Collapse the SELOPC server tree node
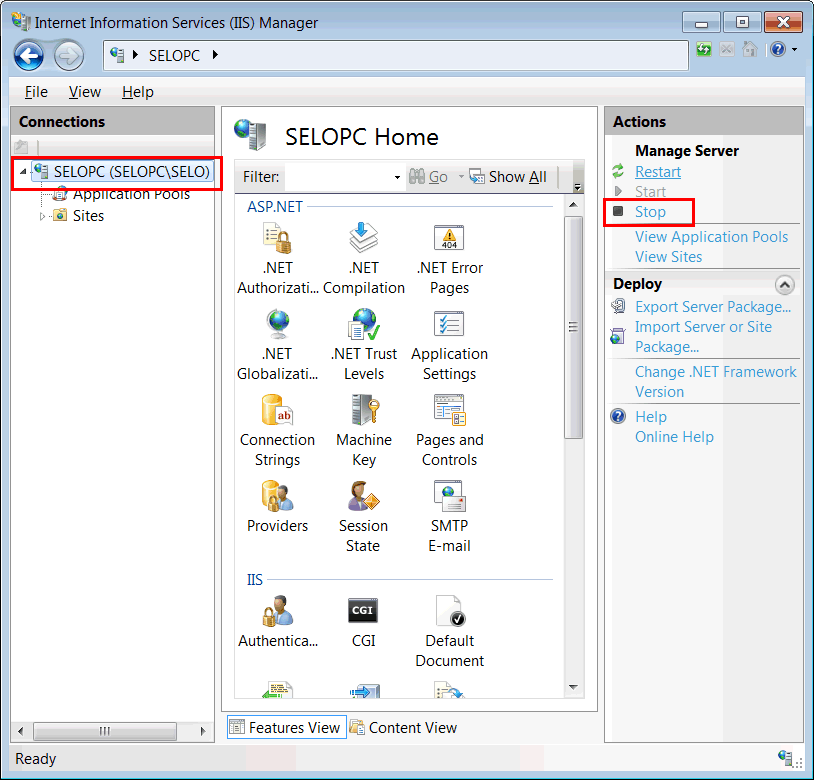This screenshot has height=780, width=814. pyautogui.click(x=23, y=171)
